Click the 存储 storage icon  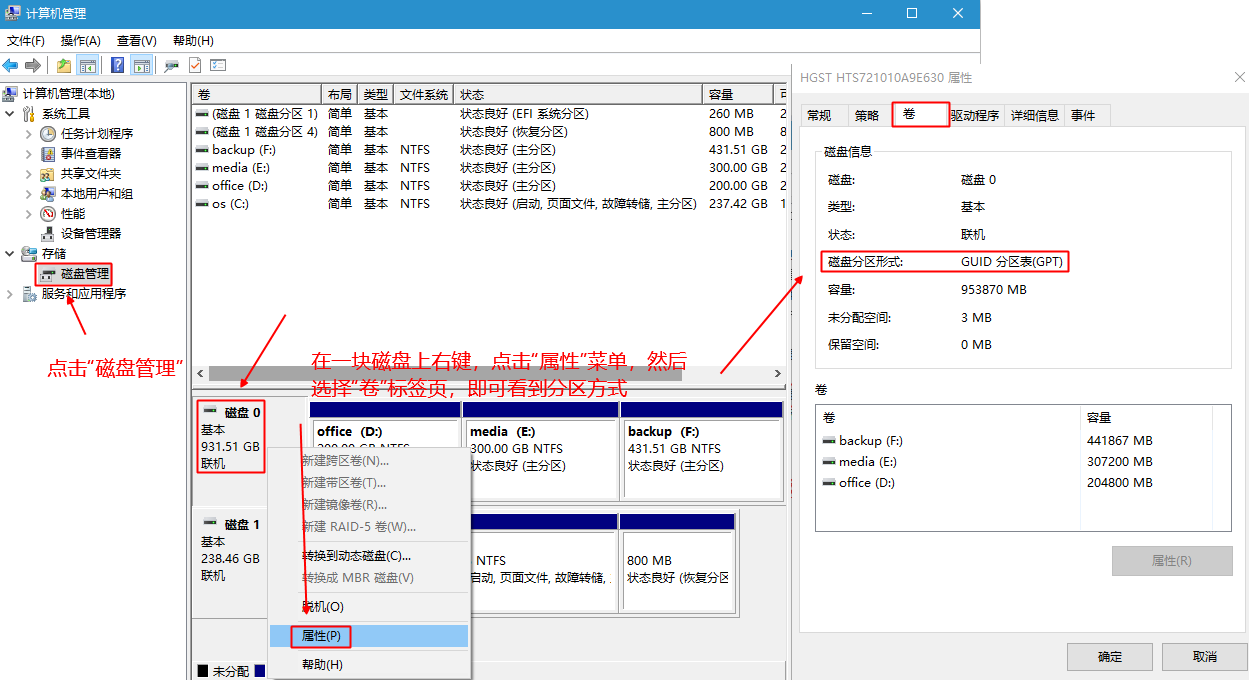point(29,254)
